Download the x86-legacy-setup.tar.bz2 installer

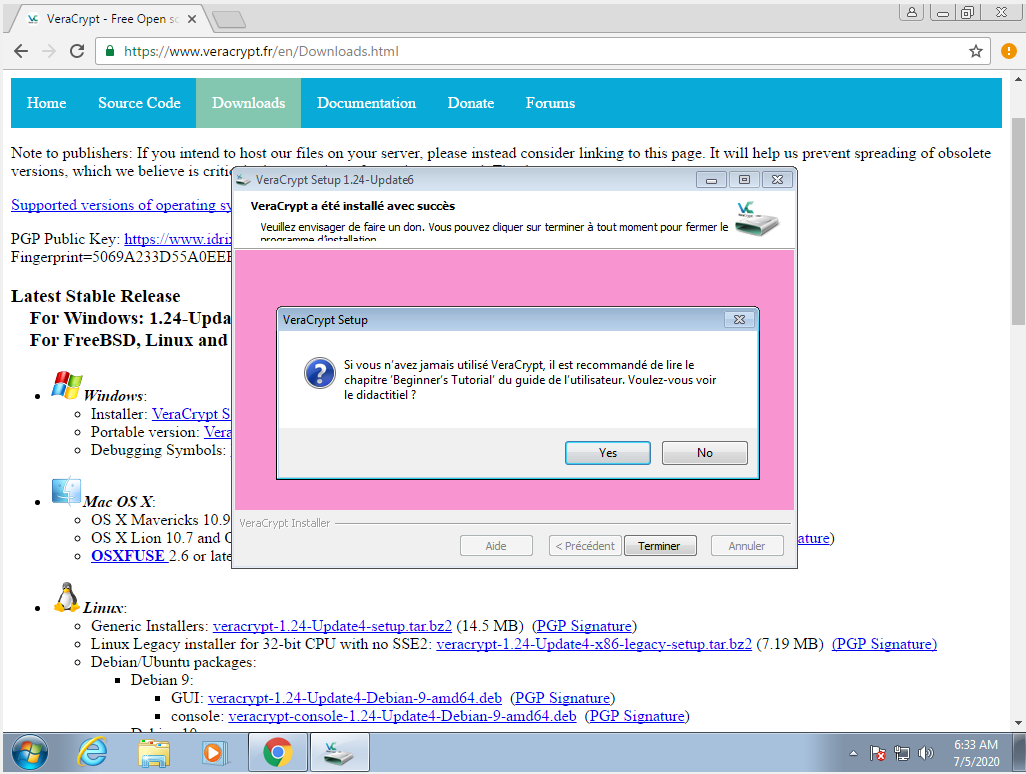[594, 644]
